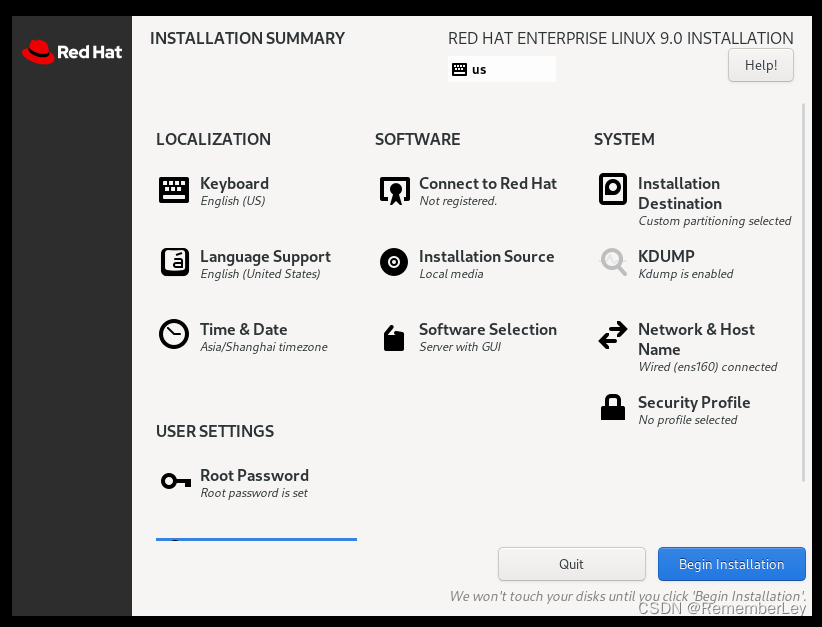822x627 pixels.
Task: Click the Help! button
Action: point(761,65)
